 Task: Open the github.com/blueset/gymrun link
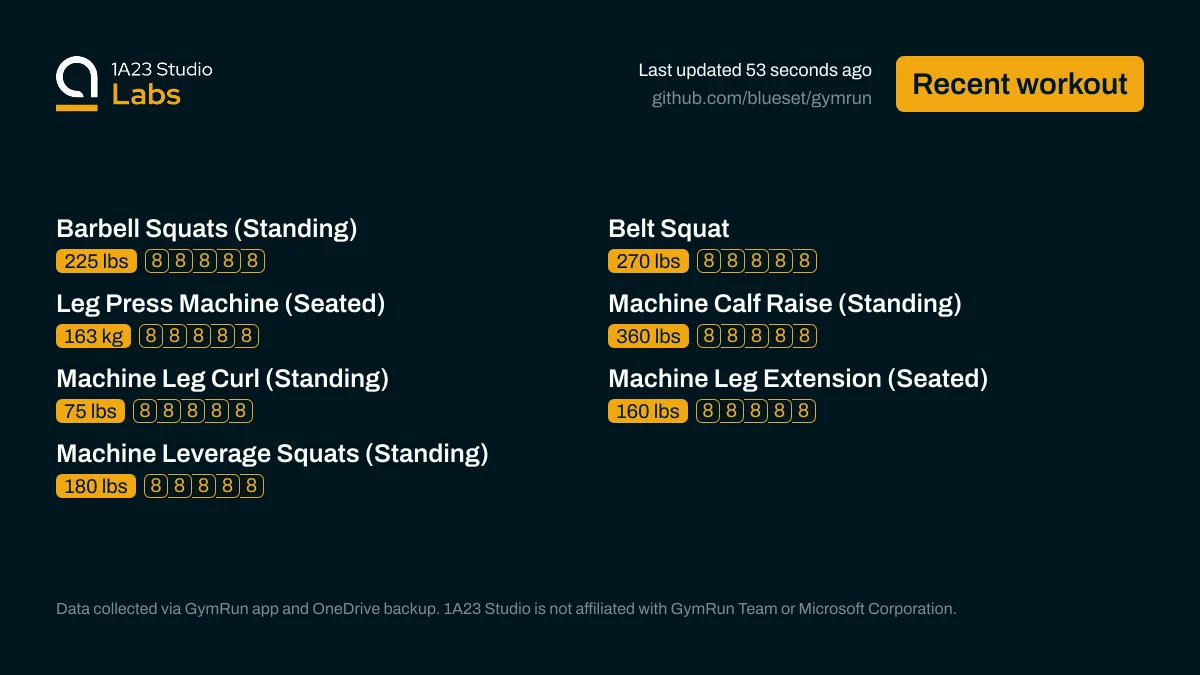coord(761,98)
